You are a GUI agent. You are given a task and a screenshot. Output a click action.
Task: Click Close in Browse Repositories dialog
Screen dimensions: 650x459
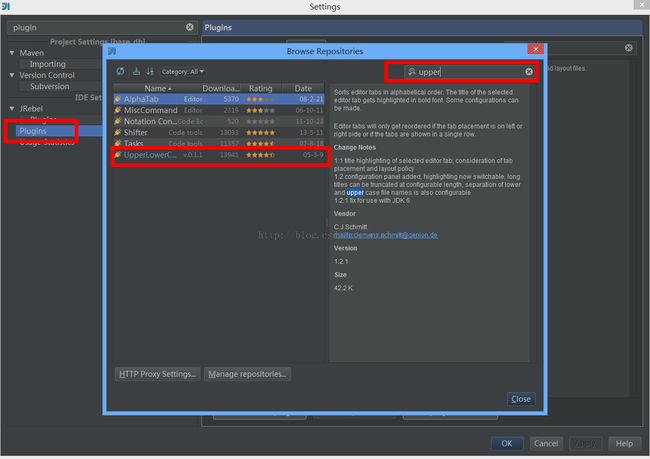521,399
